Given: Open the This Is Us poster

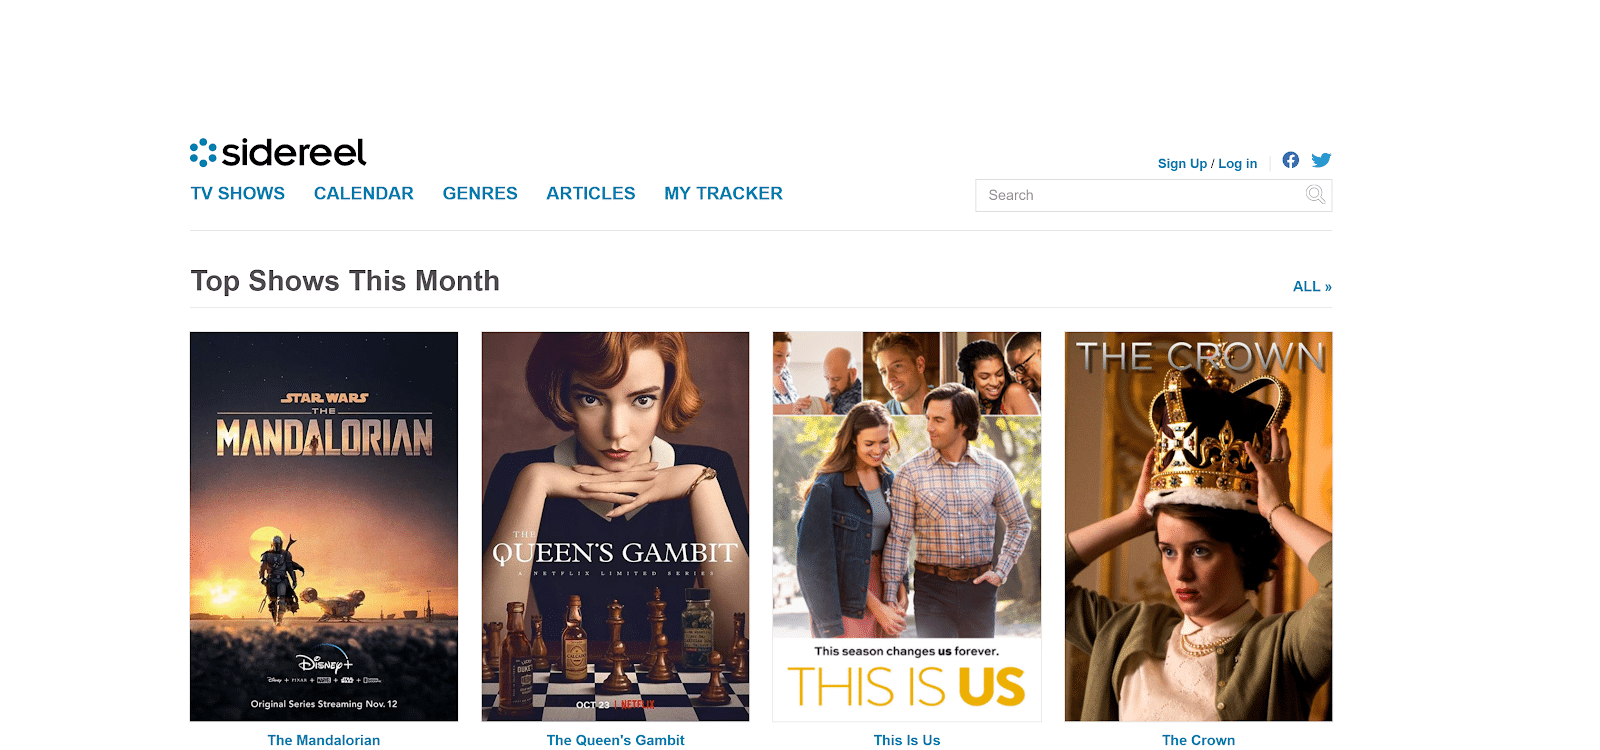Looking at the screenshot, I should [907, 526].
